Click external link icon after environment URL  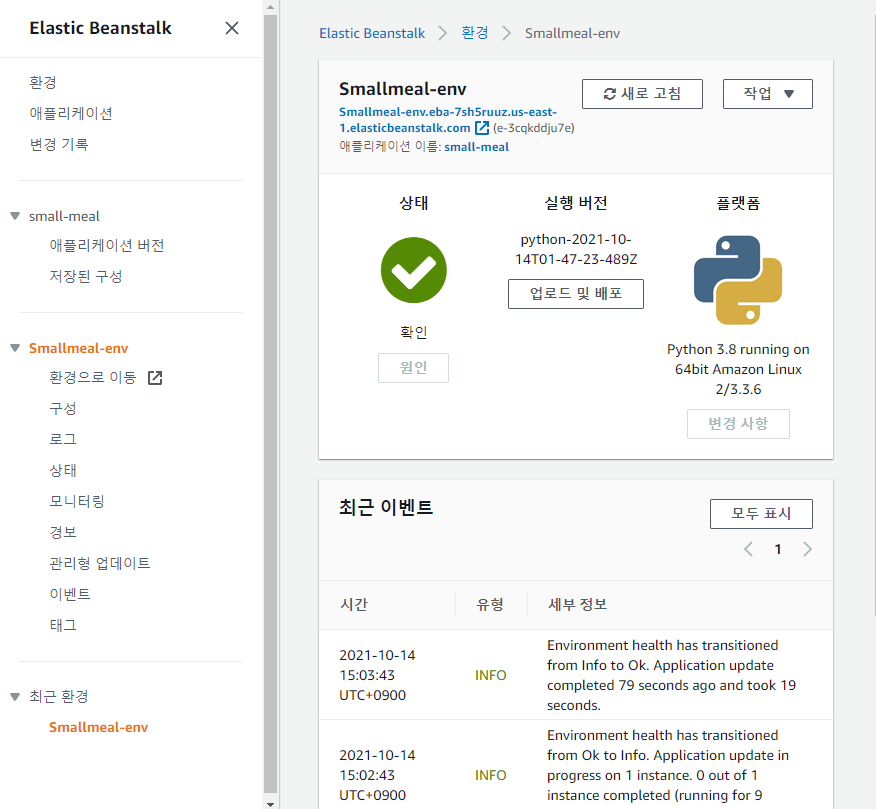482,128
